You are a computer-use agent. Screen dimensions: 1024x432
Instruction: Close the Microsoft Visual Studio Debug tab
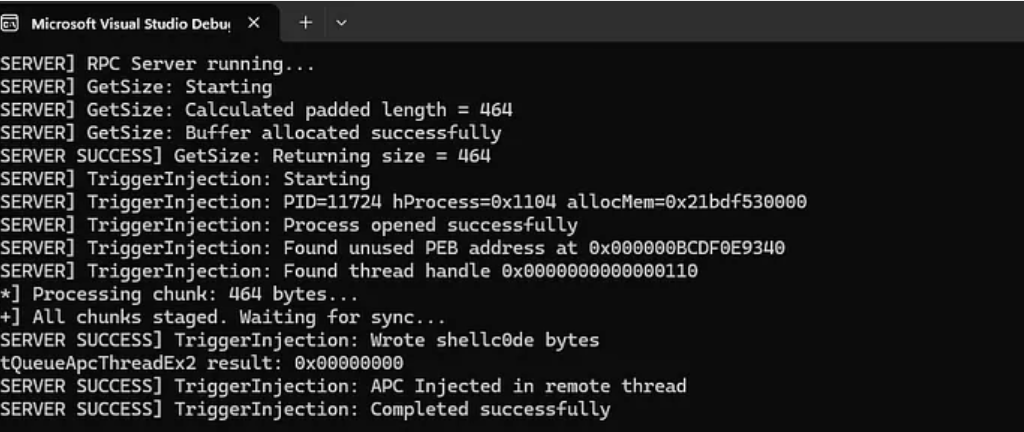tap(253, 23)
